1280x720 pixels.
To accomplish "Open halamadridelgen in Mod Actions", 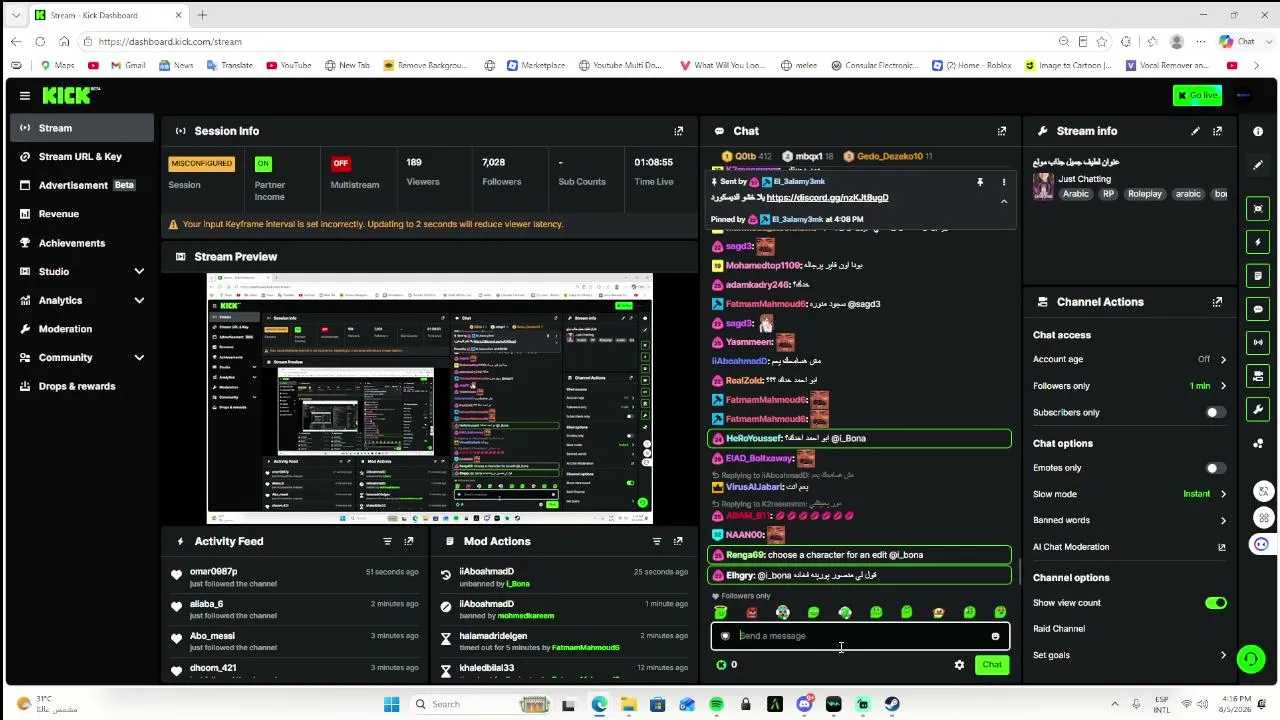I will click(x=493, y=636).
